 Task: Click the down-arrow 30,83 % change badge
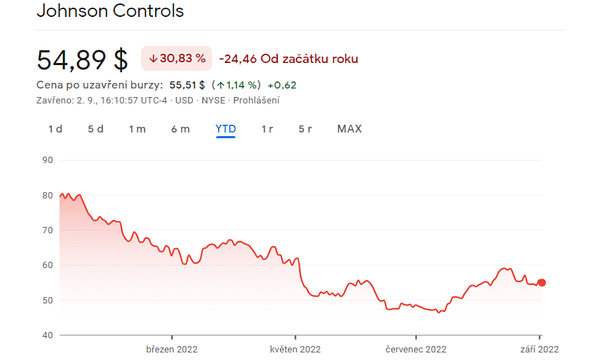click(x=176, y=58)
